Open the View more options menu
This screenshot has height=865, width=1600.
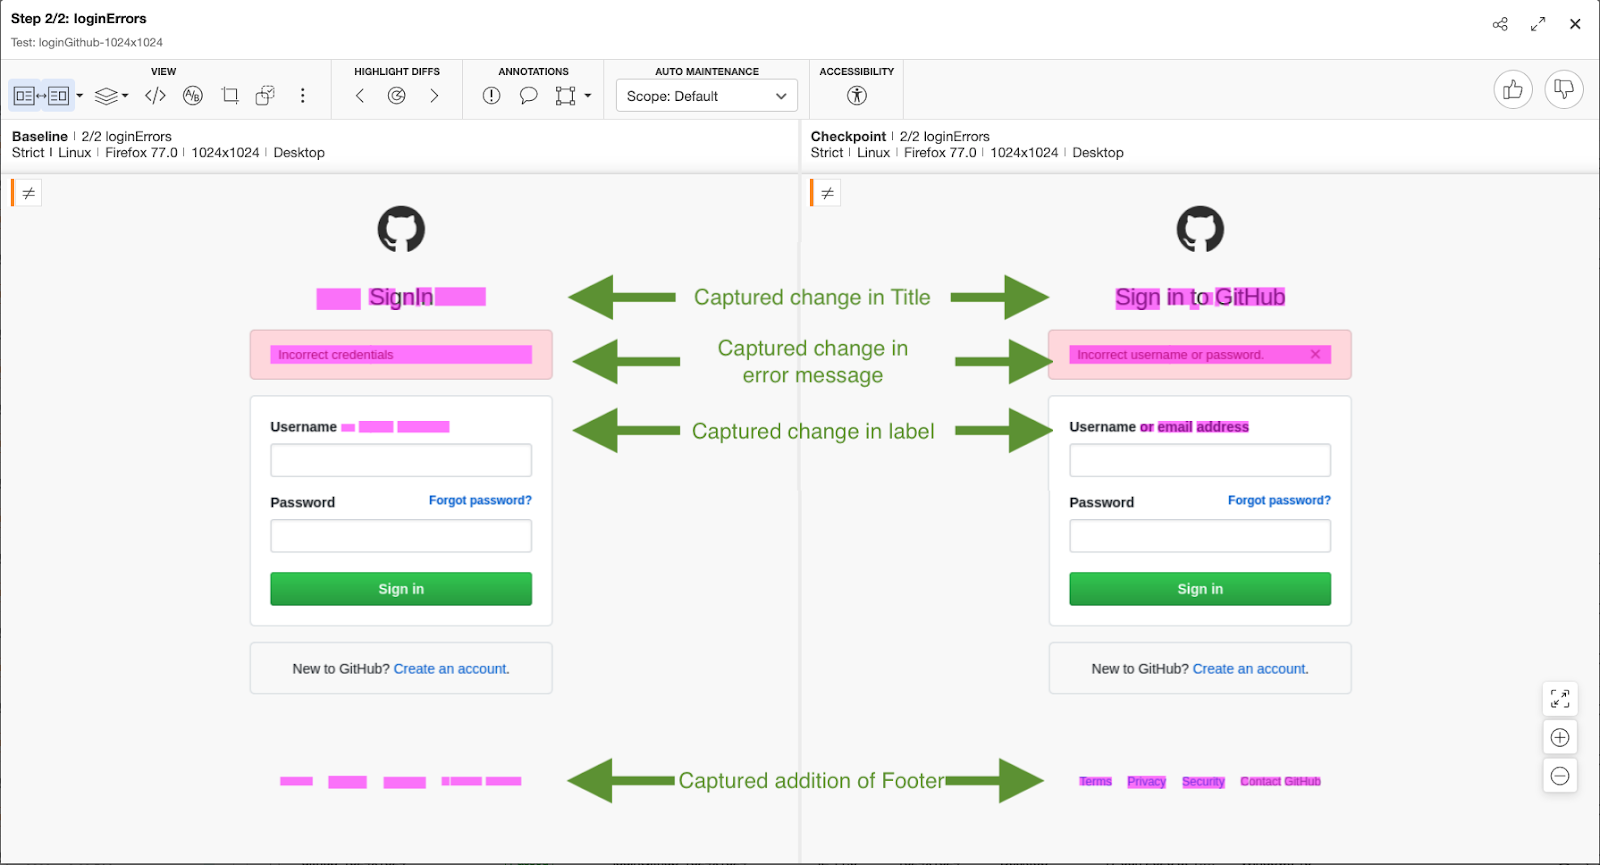coord(302,96)
